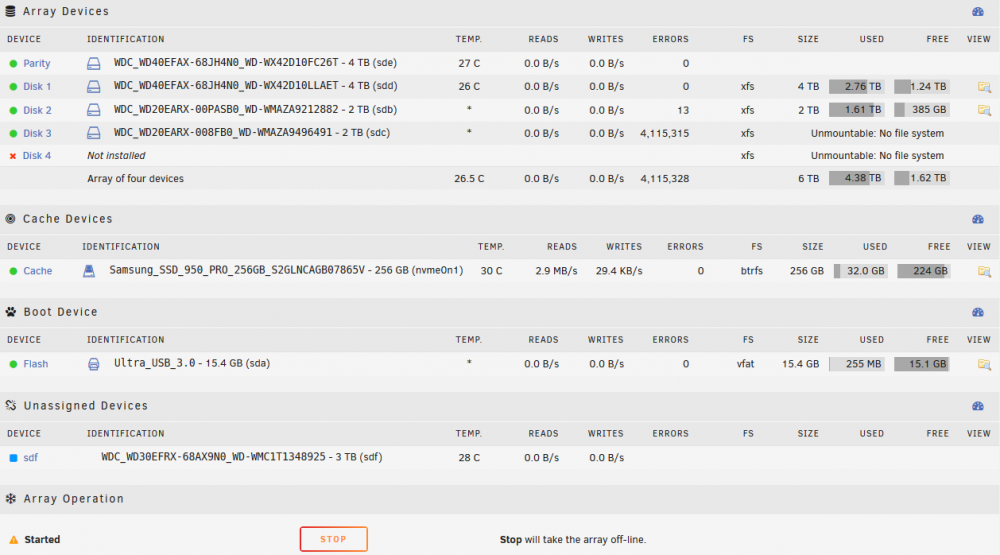The image size is (1000, 555).
Task: Click Disk 4 'Not installed' text
Action: click(116, 155)
